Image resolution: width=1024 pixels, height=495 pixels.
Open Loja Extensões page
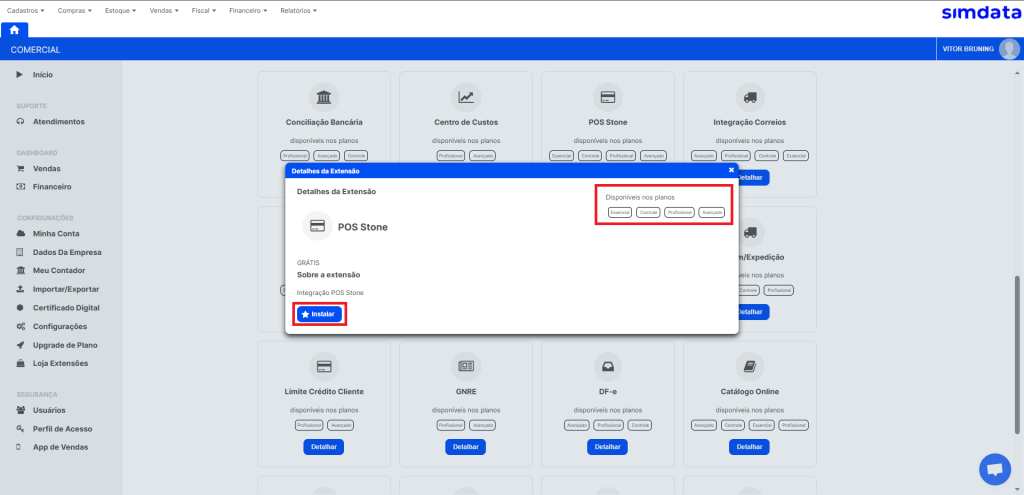61,363
